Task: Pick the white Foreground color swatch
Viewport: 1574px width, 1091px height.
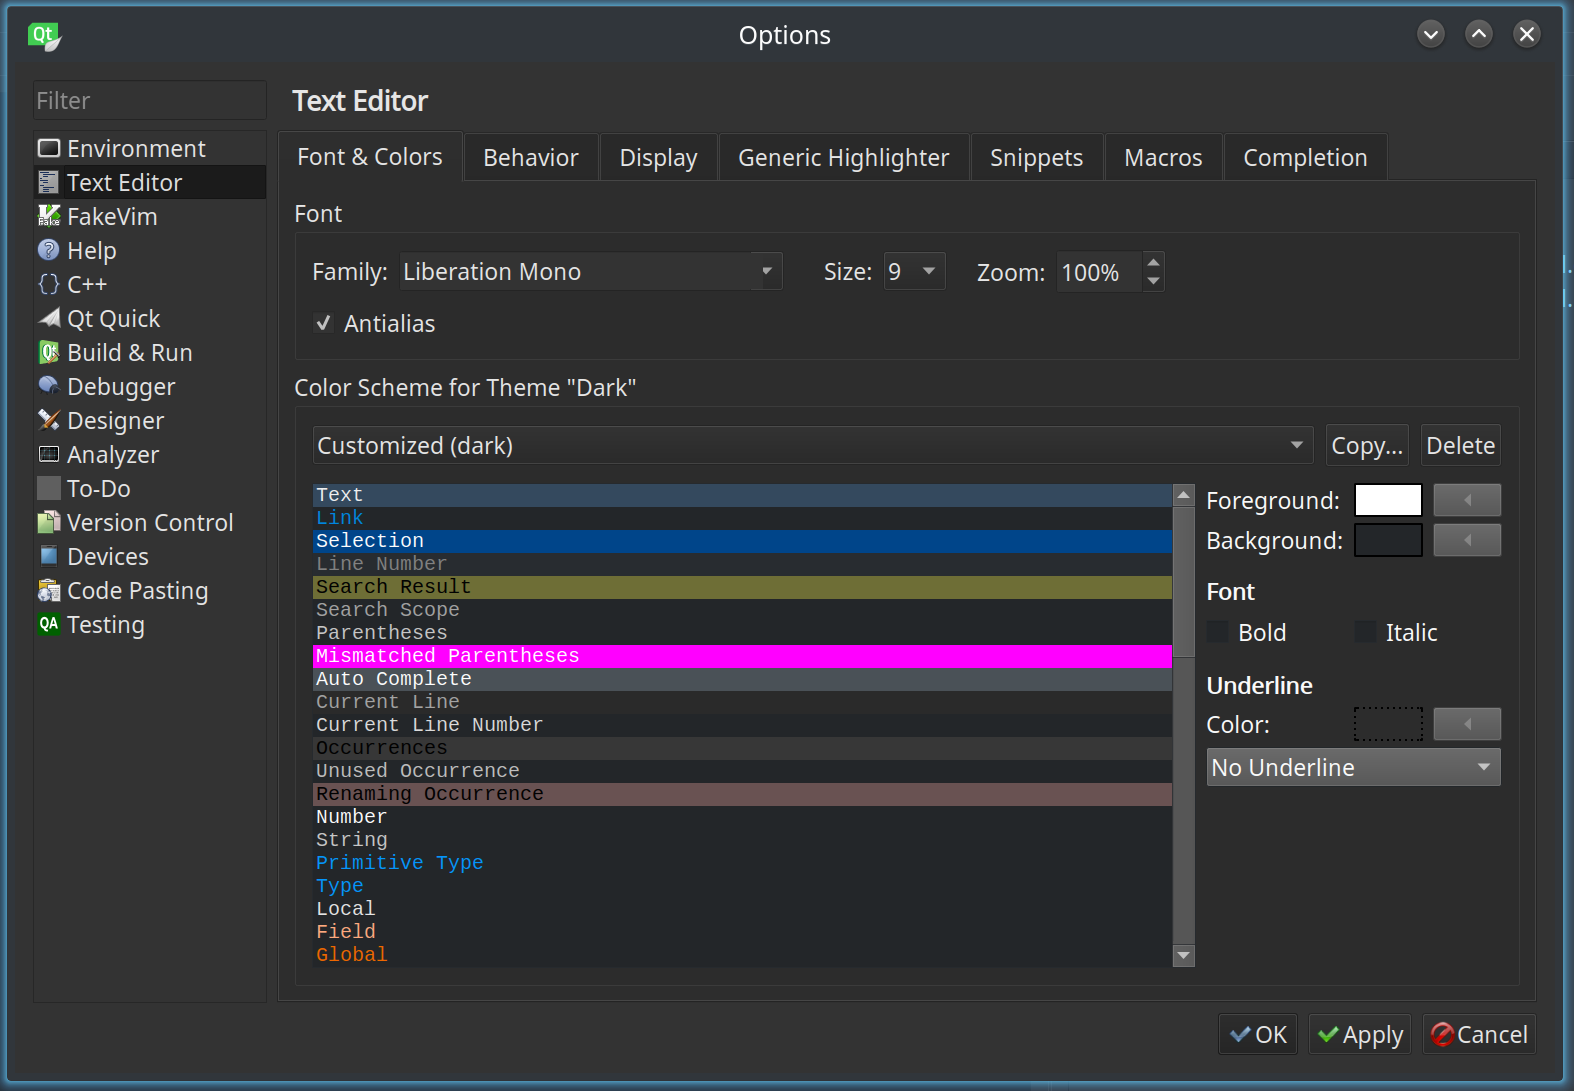Action: tap(1388, 500)
